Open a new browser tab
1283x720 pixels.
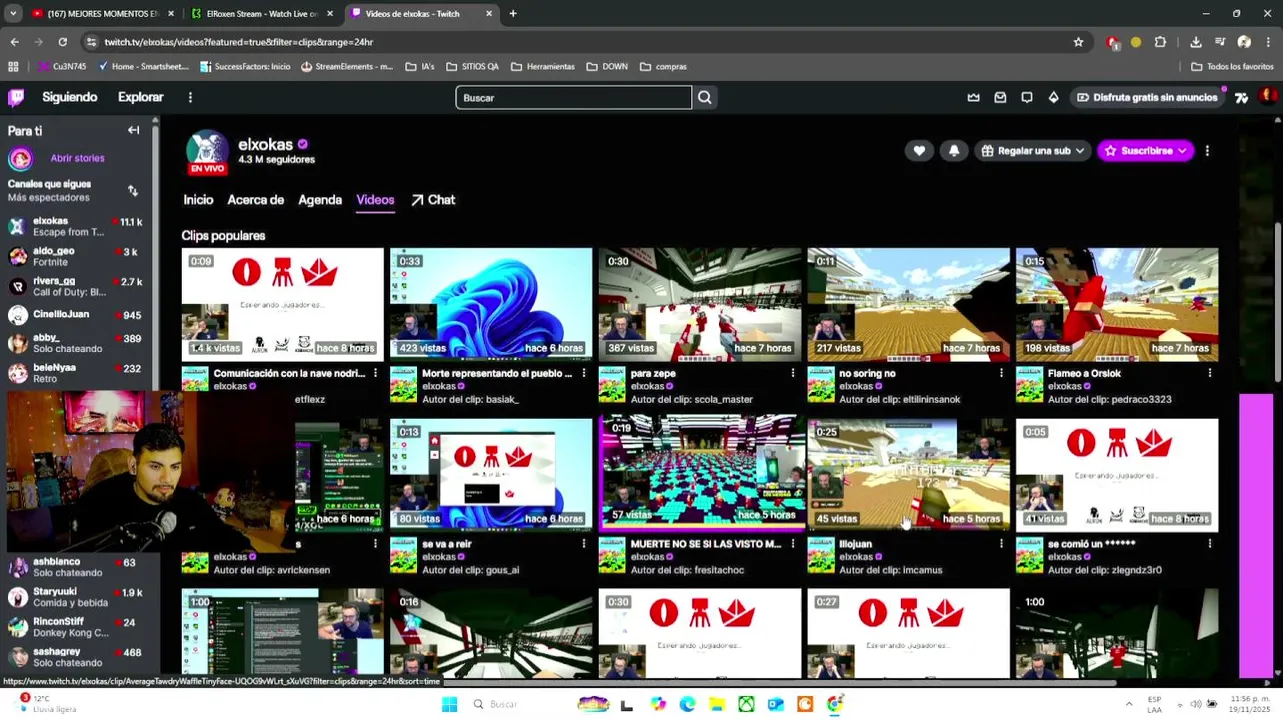pos(513,13)
